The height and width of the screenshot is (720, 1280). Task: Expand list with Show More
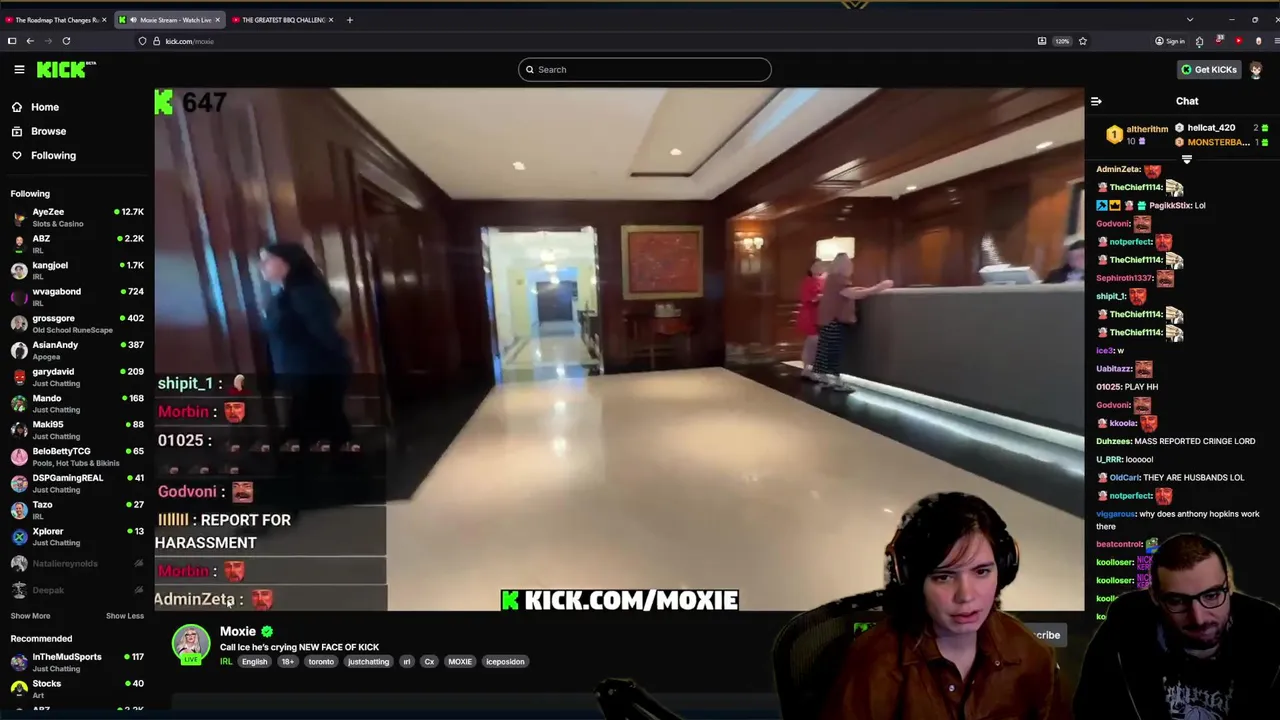click(30, 616)
